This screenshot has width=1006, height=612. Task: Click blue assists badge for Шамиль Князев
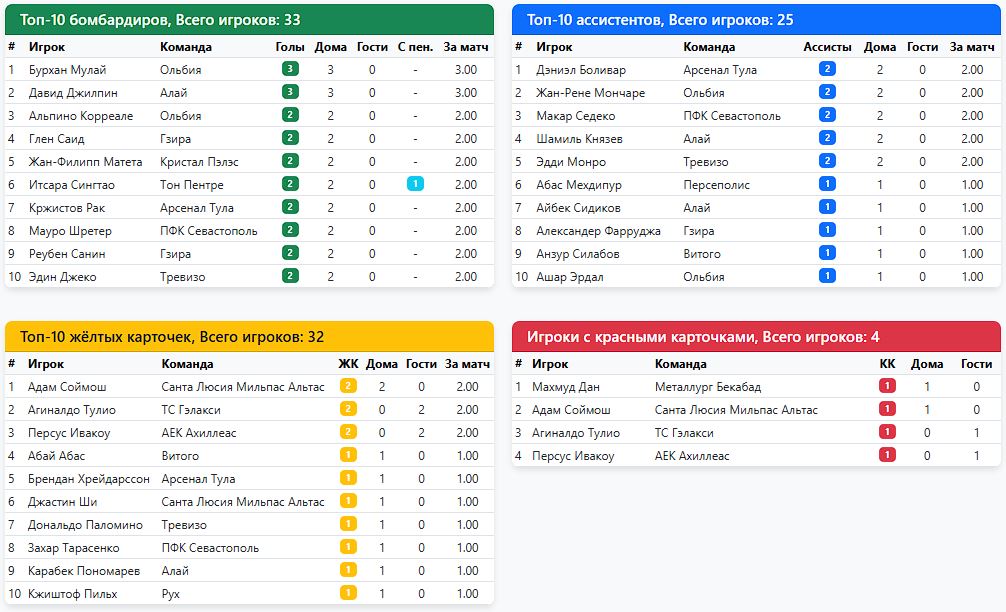827,138
